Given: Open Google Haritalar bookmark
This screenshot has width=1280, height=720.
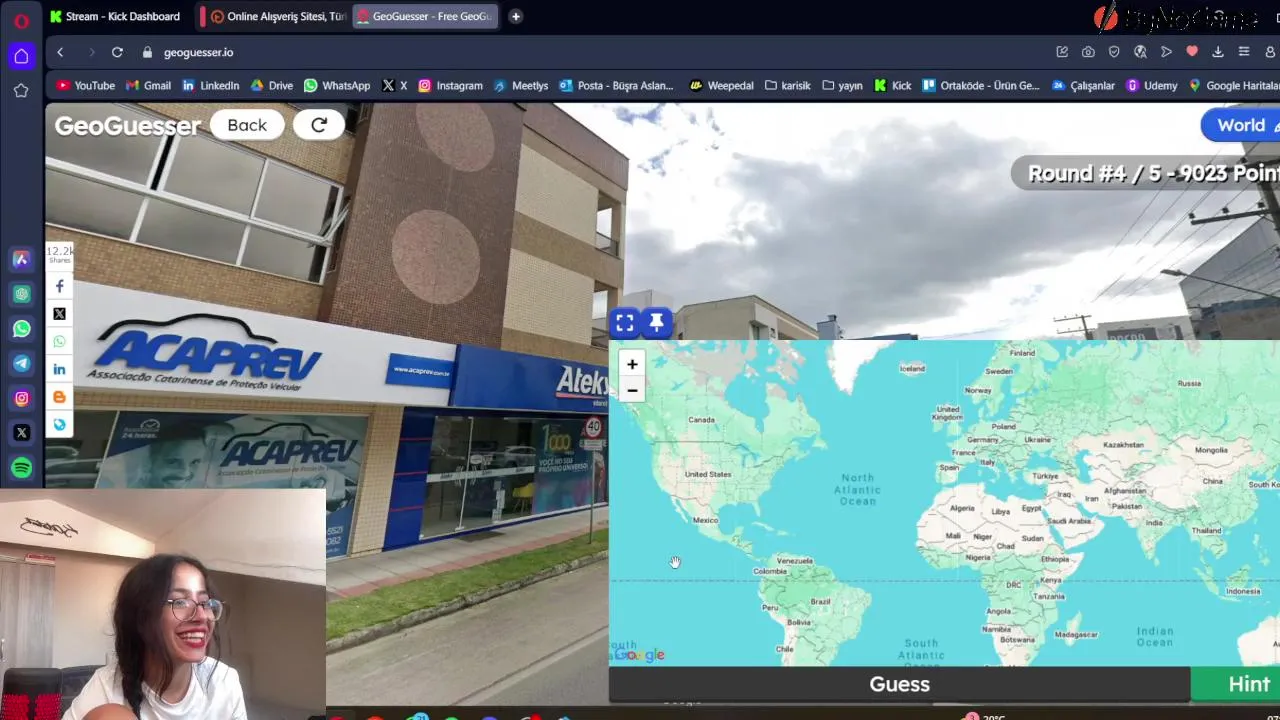Looking at the screenshot, I should click(1233, 86).
